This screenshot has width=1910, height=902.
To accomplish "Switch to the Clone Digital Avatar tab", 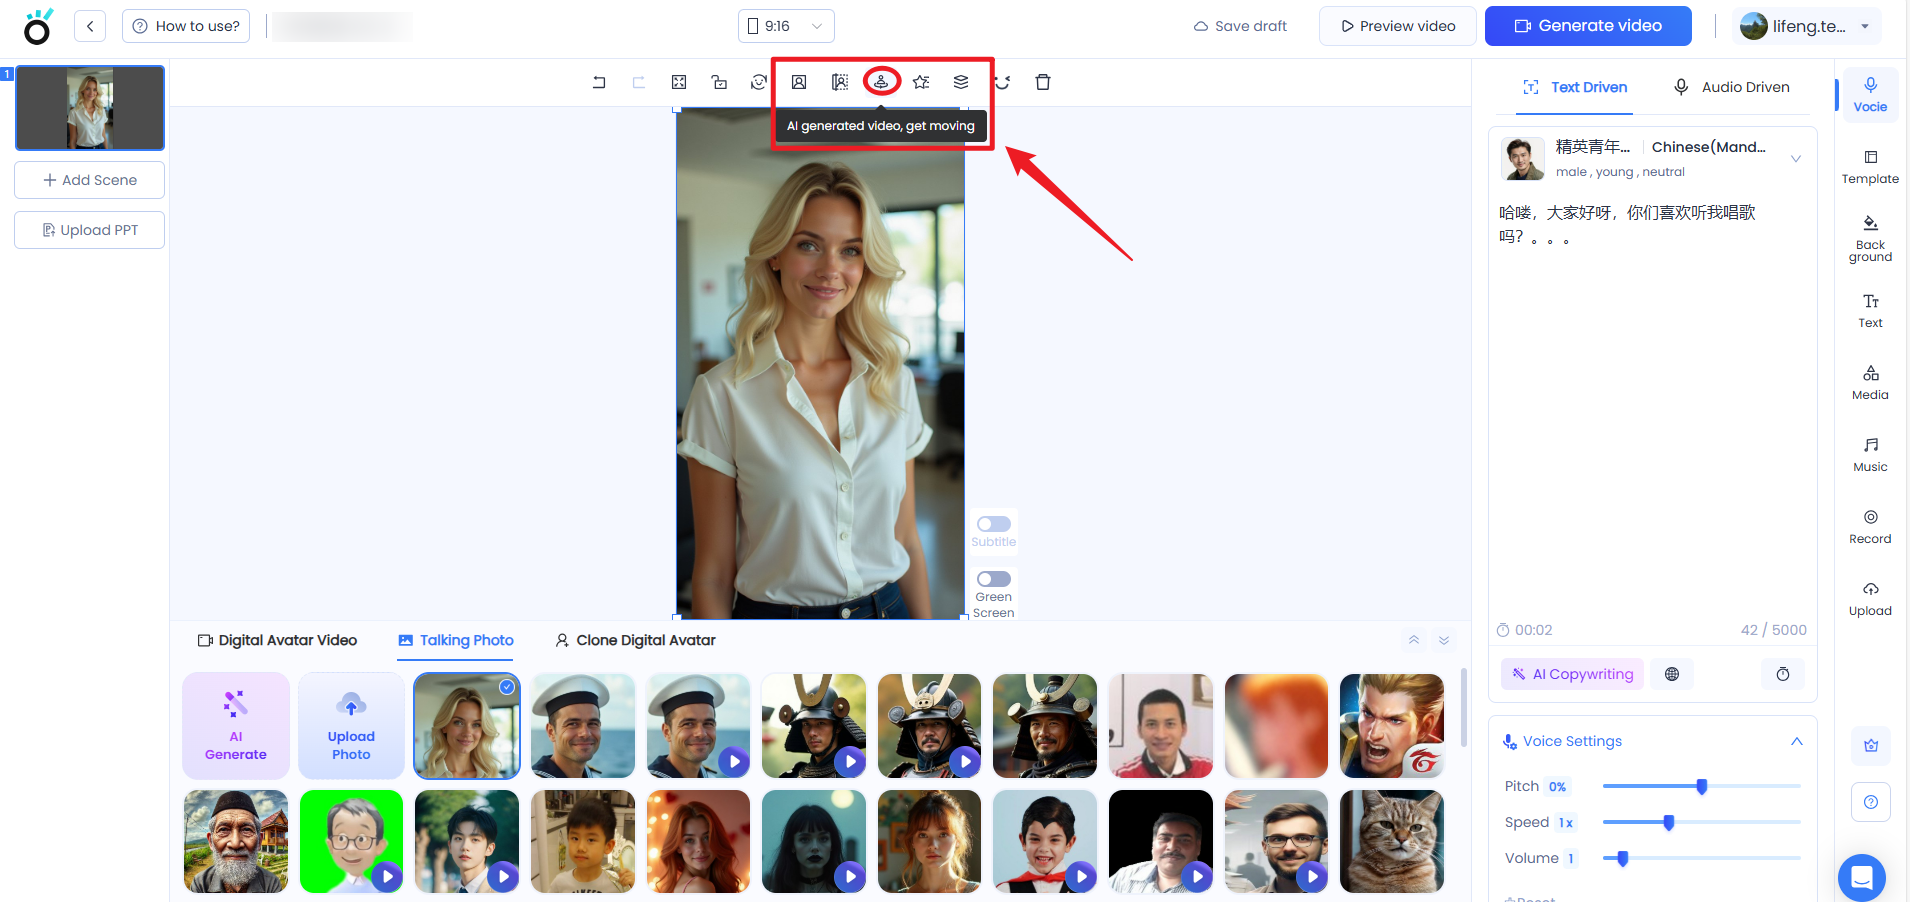I will 636,640.
